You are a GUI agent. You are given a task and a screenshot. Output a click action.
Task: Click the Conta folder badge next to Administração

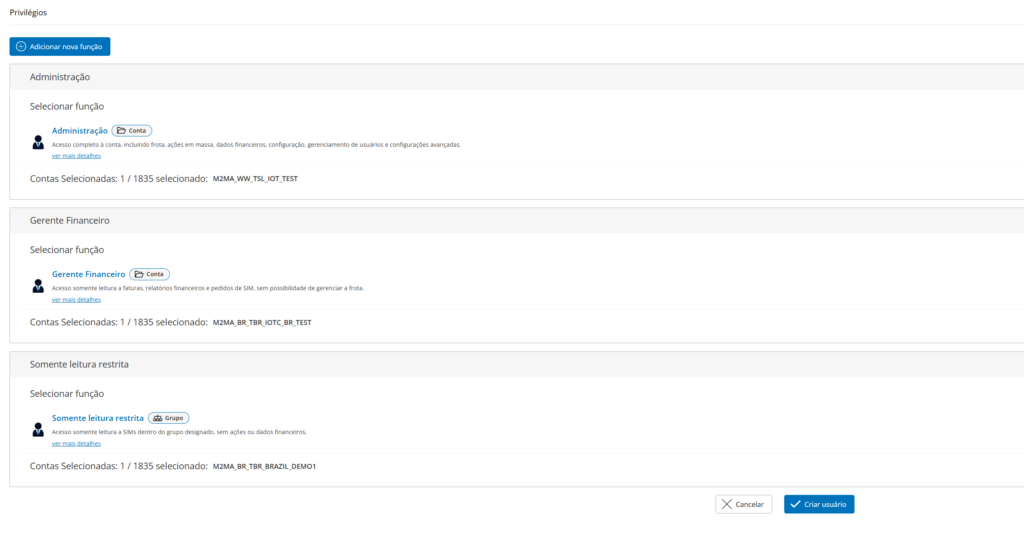[x=132, y=131]
